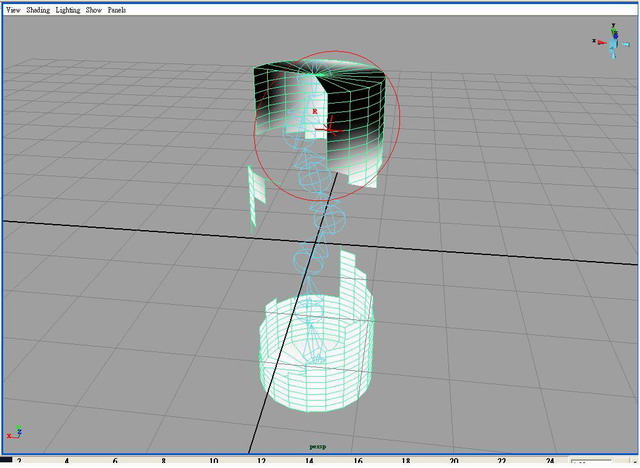The image size is (640, 468).
Task: Click the XYZ origin axis indicator
Action: (x=14, y=432)
